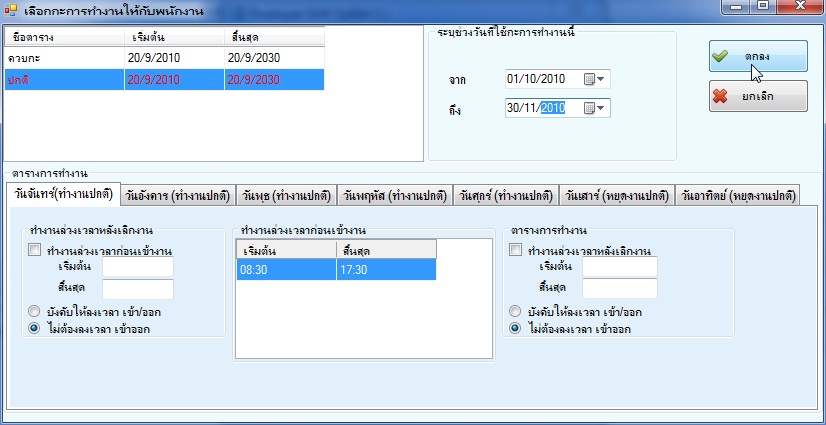Click right group เริ่มต้น time field
Image resolution: width=826 pixels, height=425 pixels.
pos(620,267)
